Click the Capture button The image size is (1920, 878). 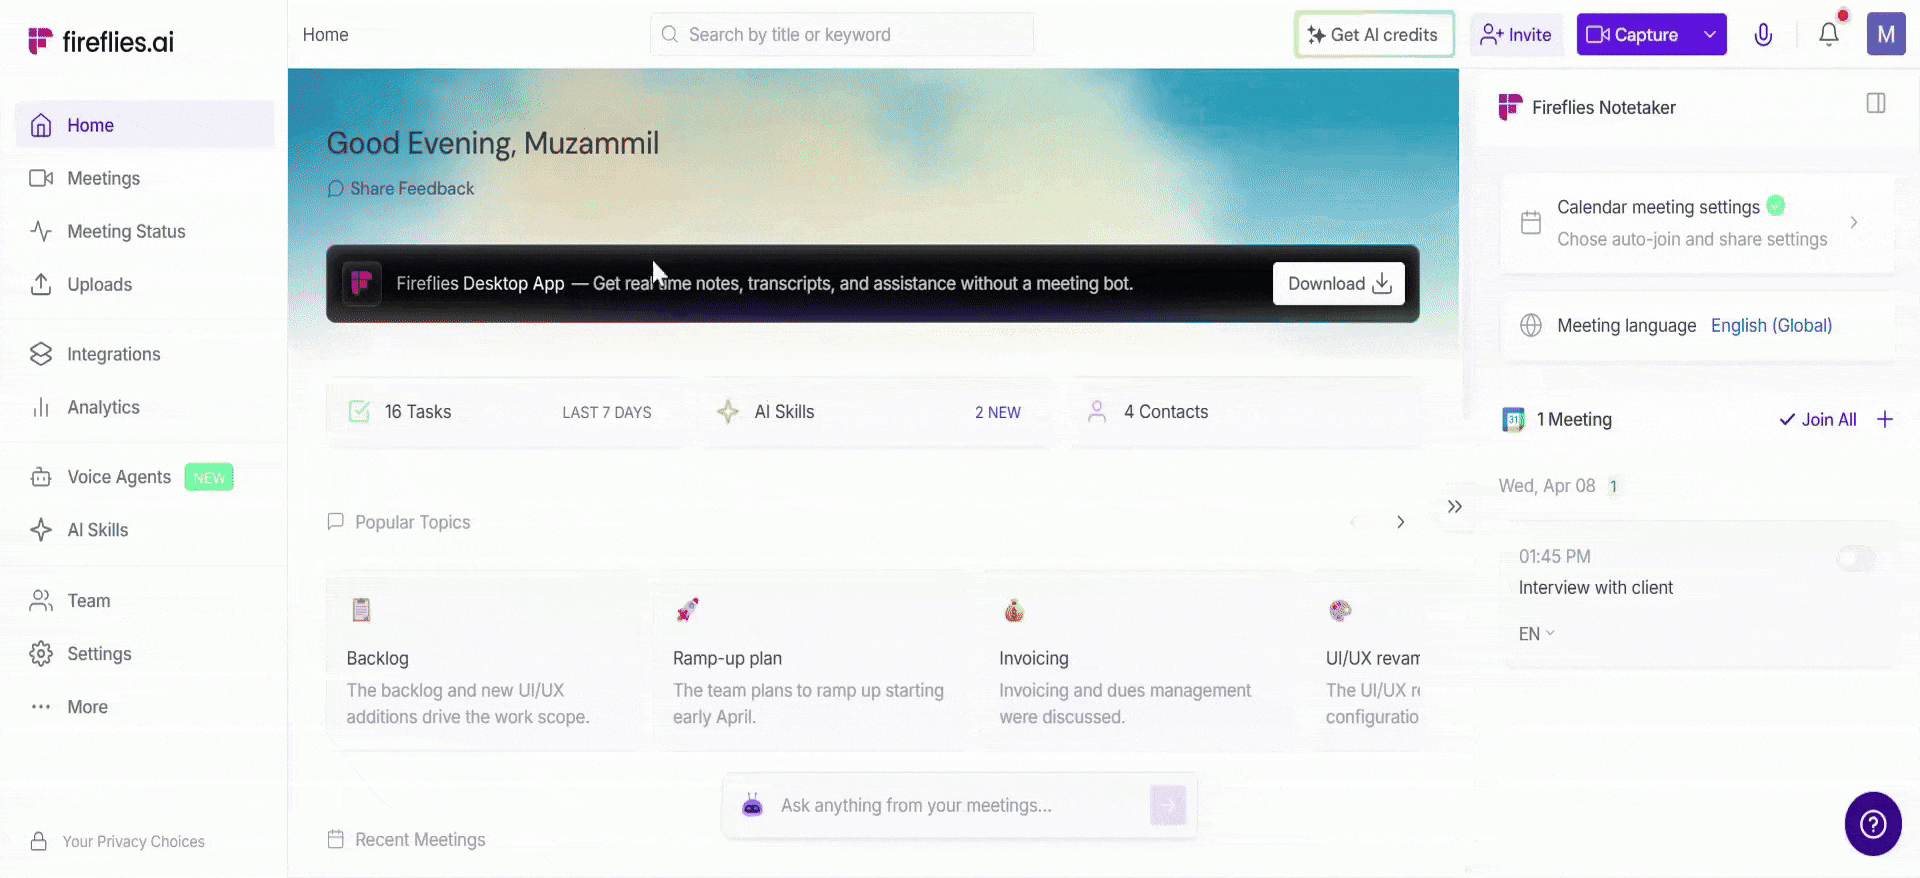1634,35
